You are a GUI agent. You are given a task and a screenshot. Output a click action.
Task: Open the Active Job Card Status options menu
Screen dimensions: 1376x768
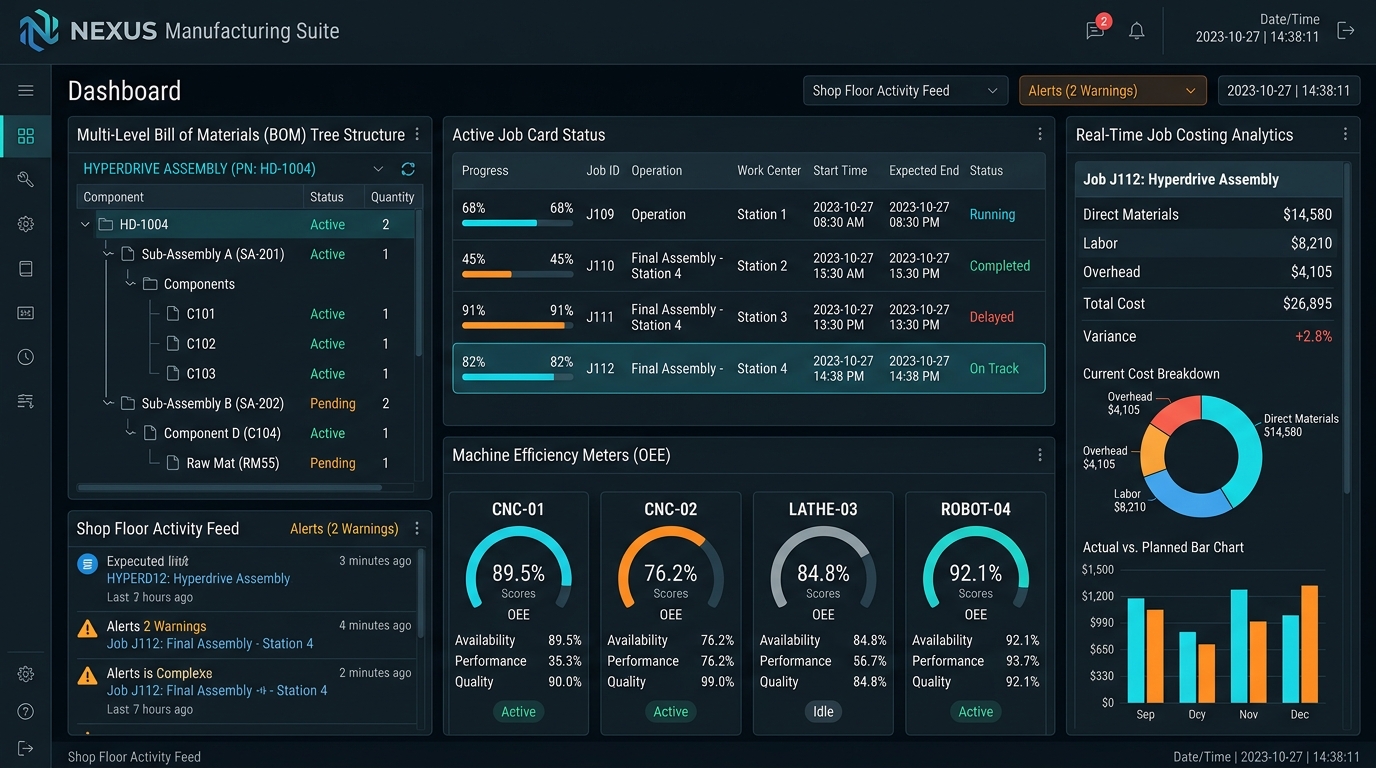click(x=1040, y=135)
